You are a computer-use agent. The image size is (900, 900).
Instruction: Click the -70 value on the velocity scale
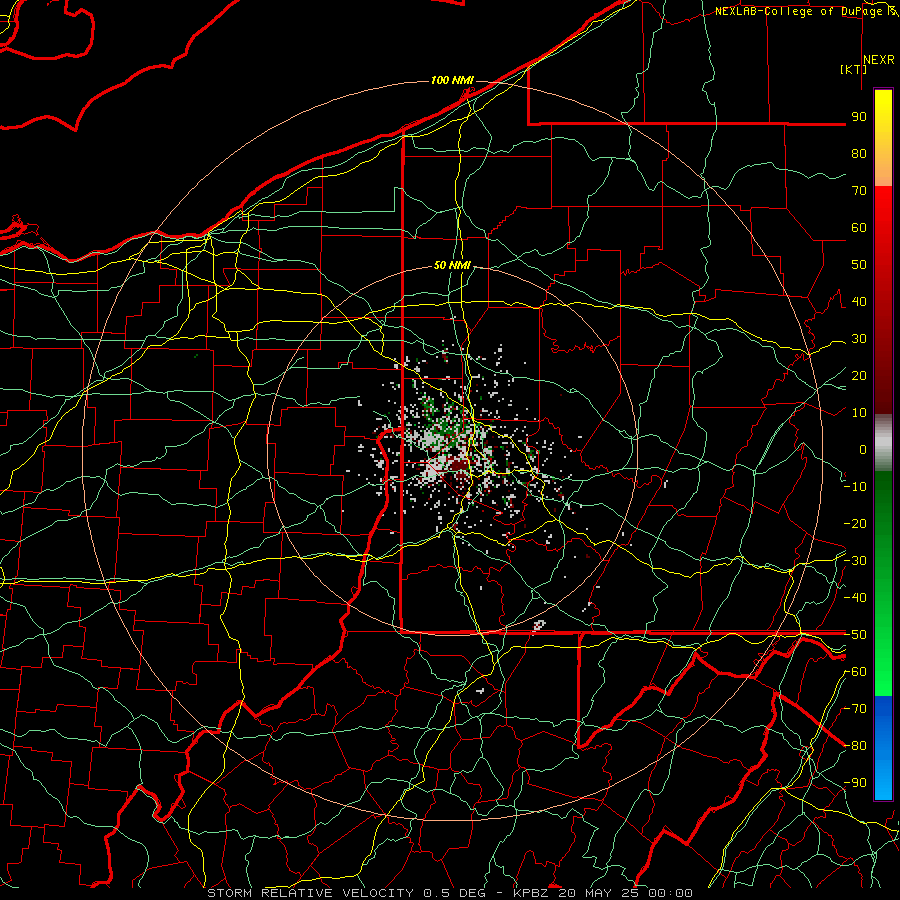point(855,709)
